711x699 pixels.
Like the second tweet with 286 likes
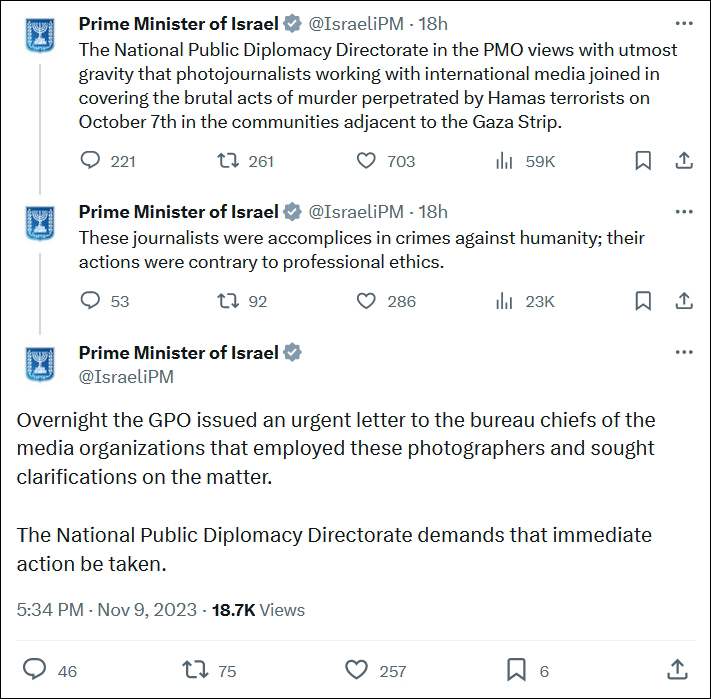[366, 301]
